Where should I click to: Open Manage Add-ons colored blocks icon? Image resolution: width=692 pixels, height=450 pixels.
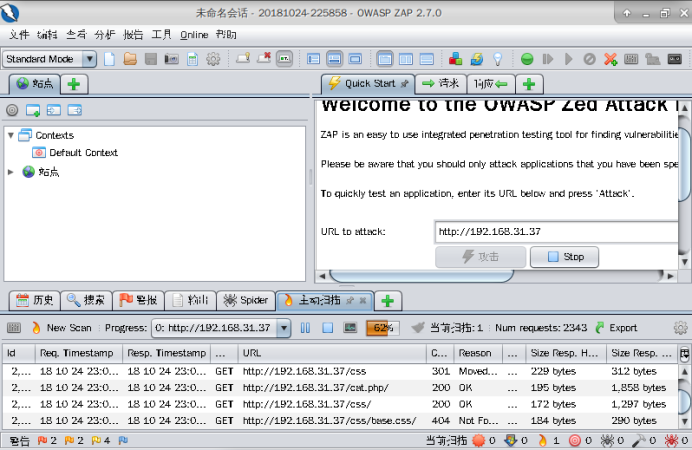tap(455, 59)
